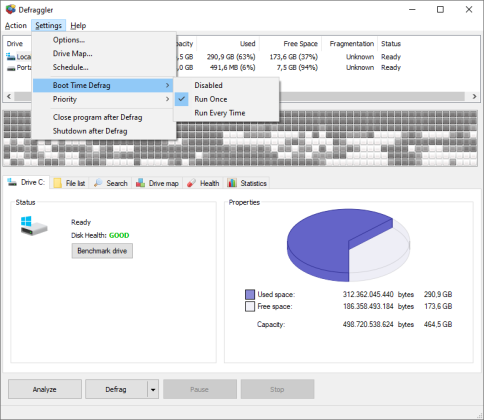Open the Help menu
Viewport: 484px width, 420px height.
pos(78,26)
